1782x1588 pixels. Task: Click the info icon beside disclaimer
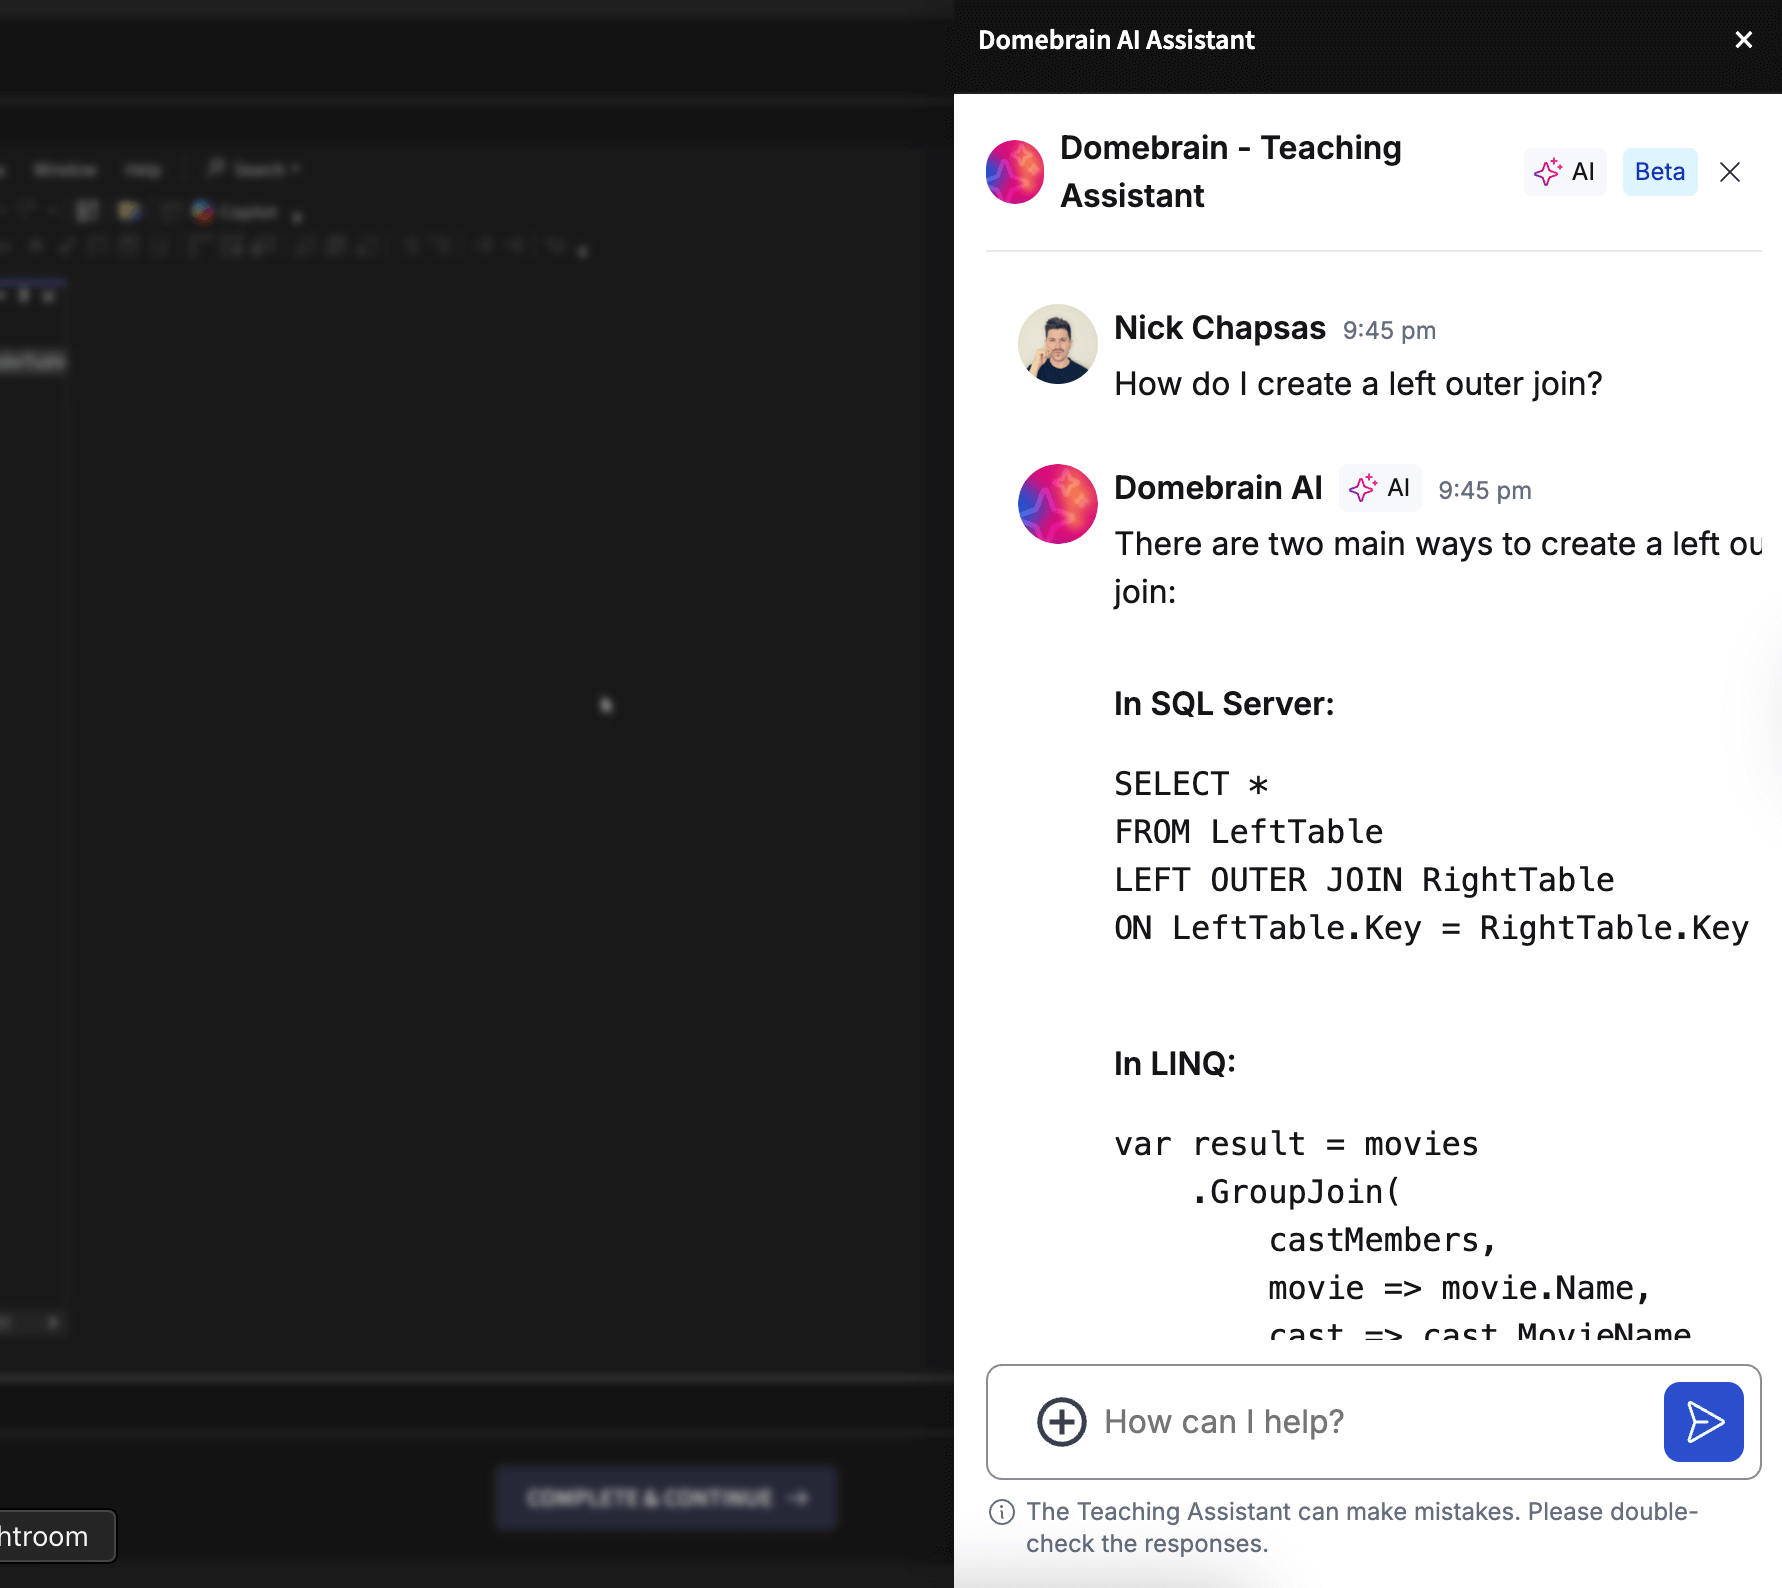1001,1512
